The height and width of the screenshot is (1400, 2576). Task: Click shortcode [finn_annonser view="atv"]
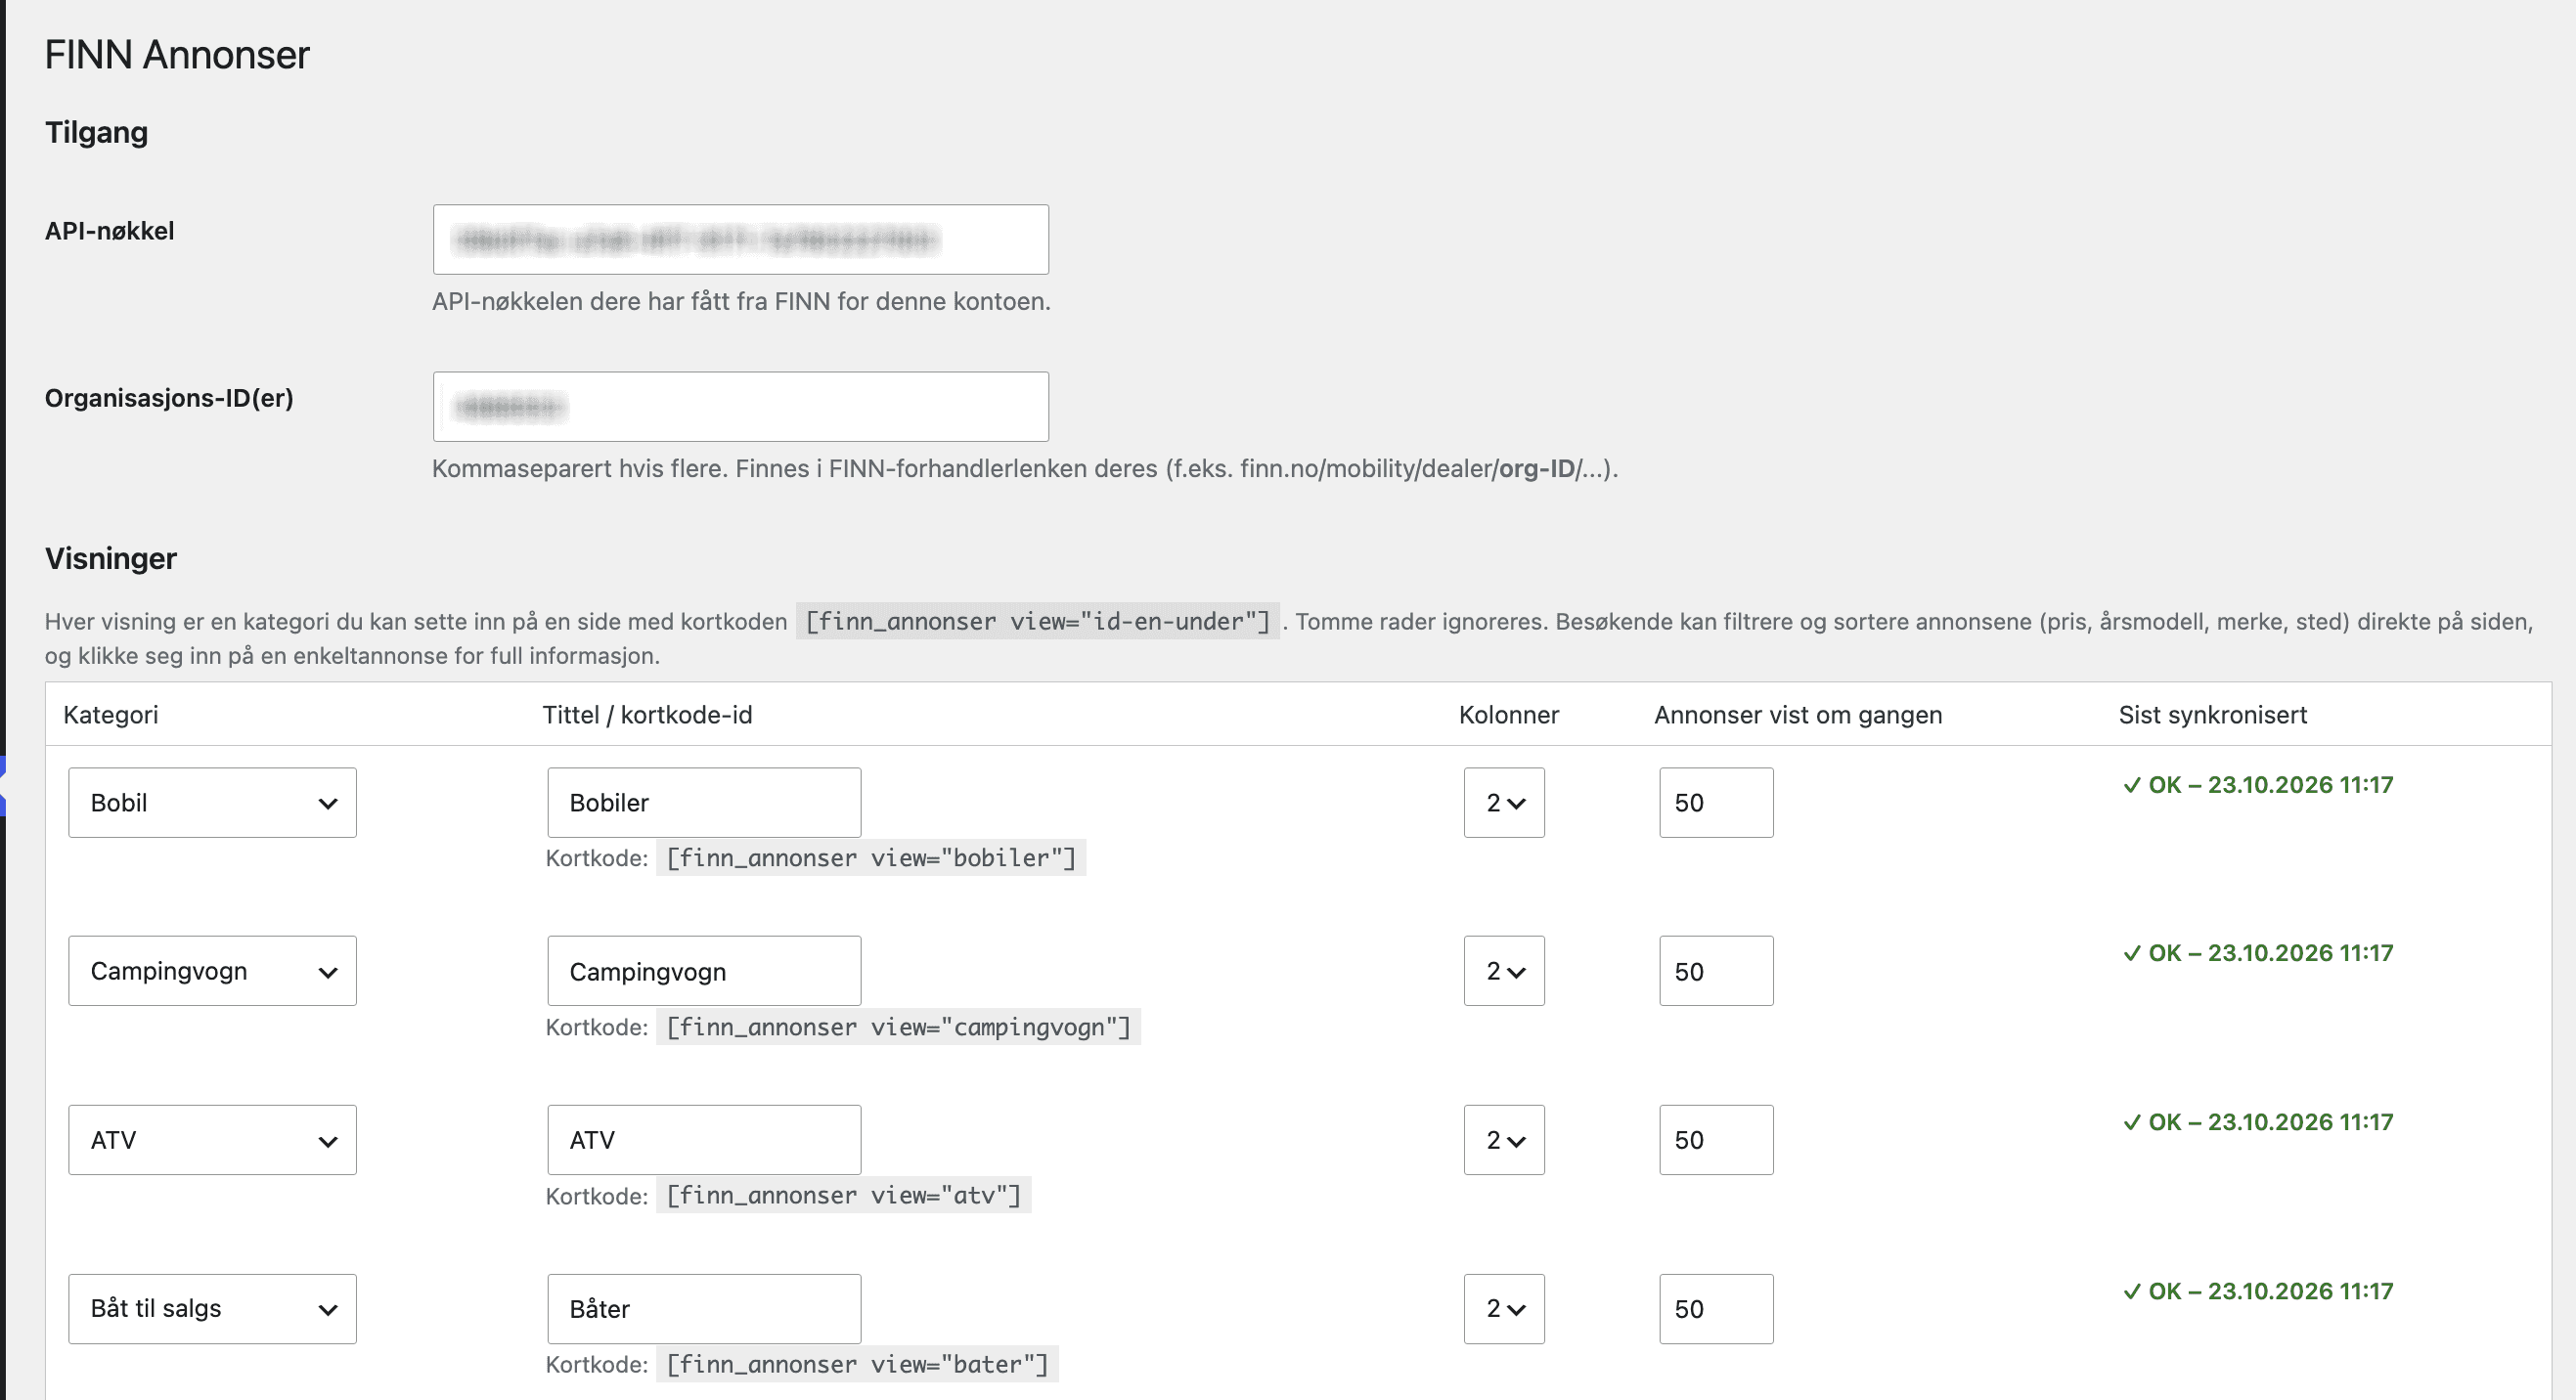tap(843, 1195)
